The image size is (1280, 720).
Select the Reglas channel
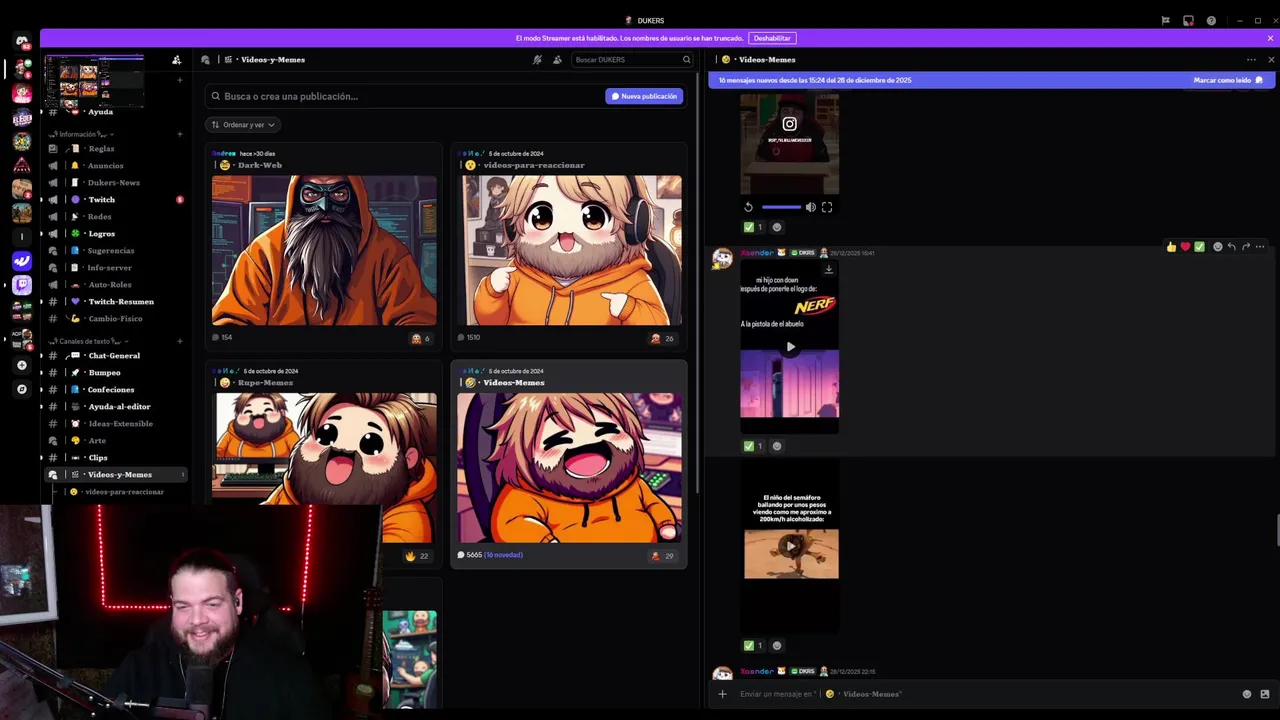click(116, 149)
